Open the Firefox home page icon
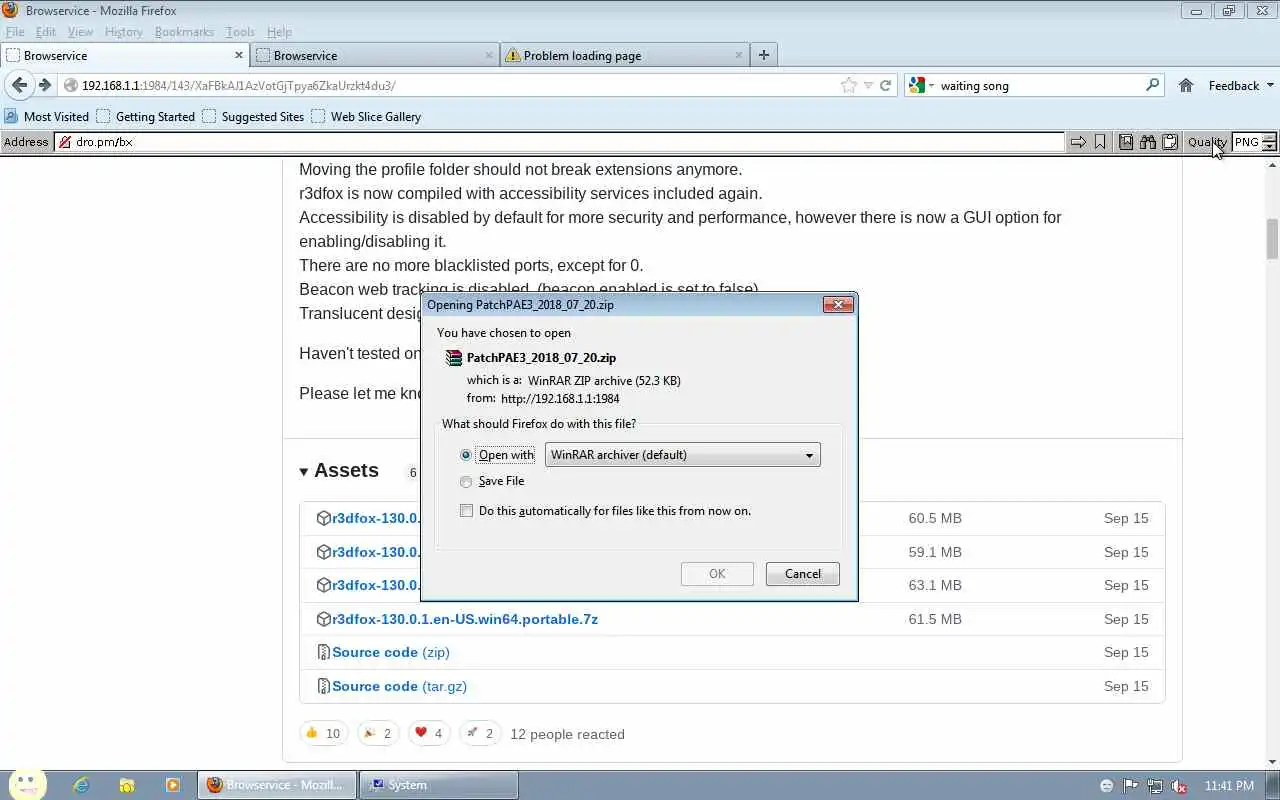Image resolution: width=1280 pixels, height=800 pixels. coord(1186,86)
